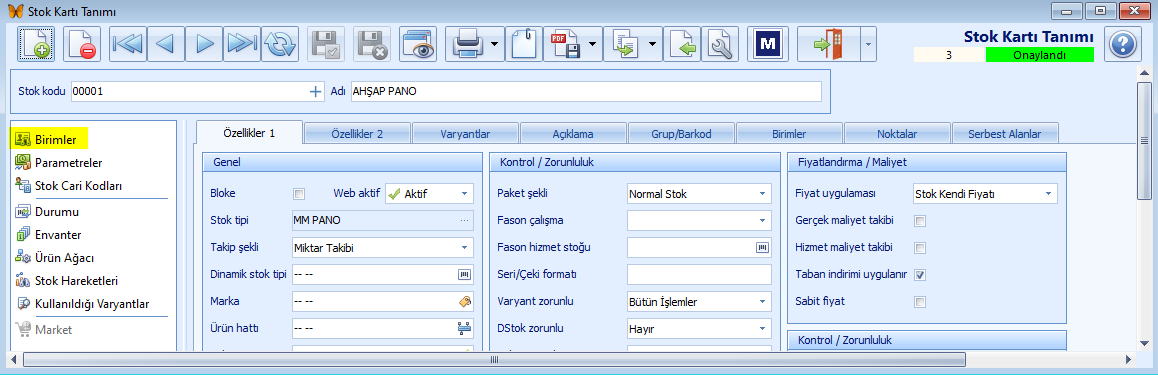The width and height of the screenshot is (1158, 375).
Task: Switch to the Özellikler 2 tab
Action: pos(357,134)
